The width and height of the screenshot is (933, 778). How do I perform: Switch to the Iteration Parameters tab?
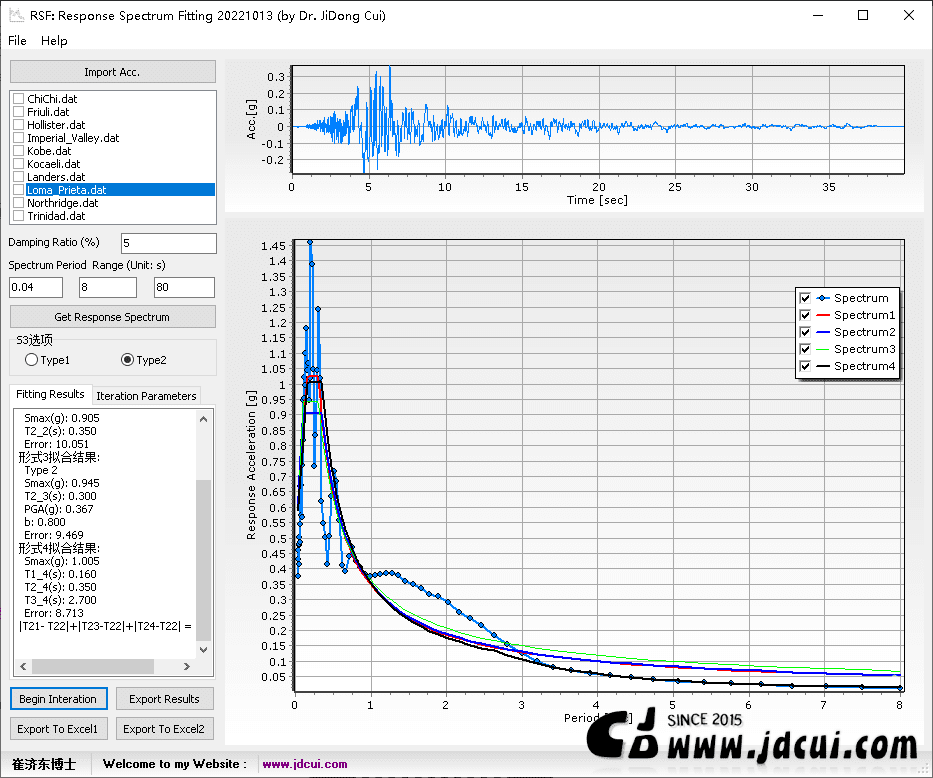tap(146, 396)
